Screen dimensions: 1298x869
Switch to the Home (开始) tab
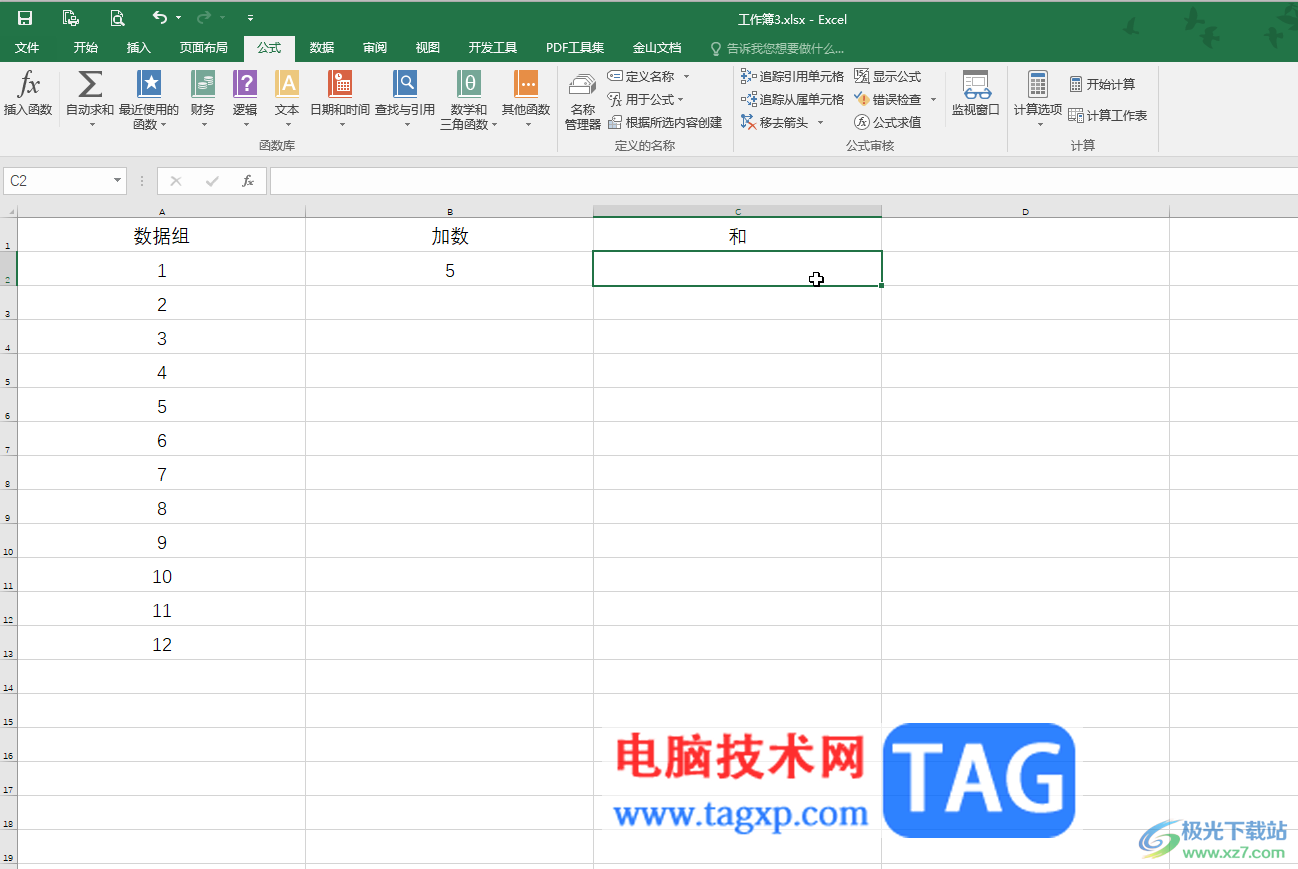point(86,47)
